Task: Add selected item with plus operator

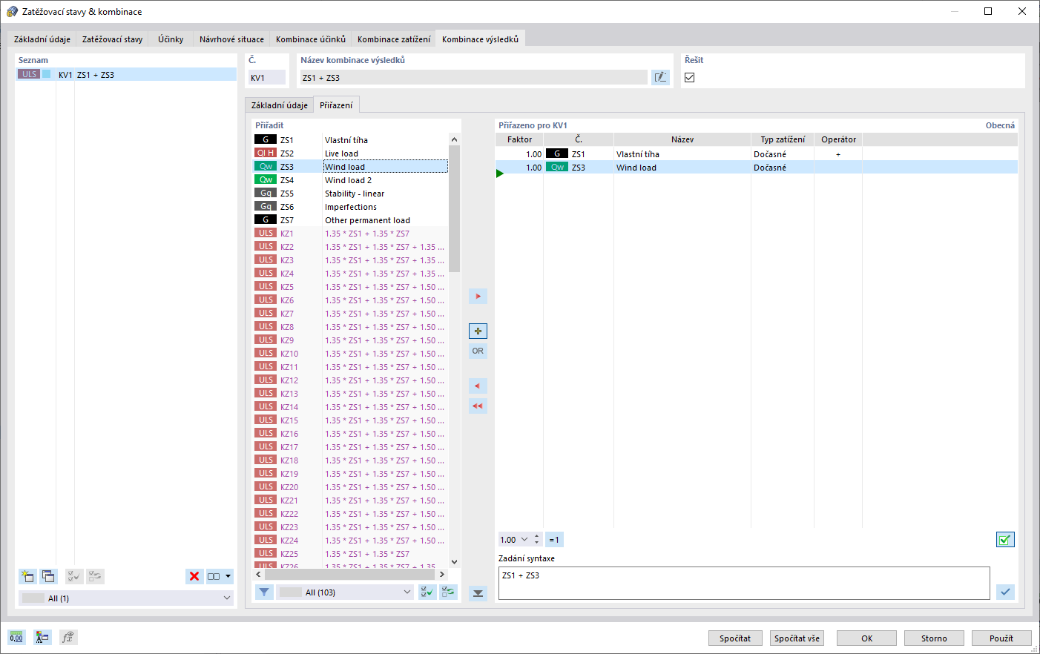Action: tap(478, 331)
